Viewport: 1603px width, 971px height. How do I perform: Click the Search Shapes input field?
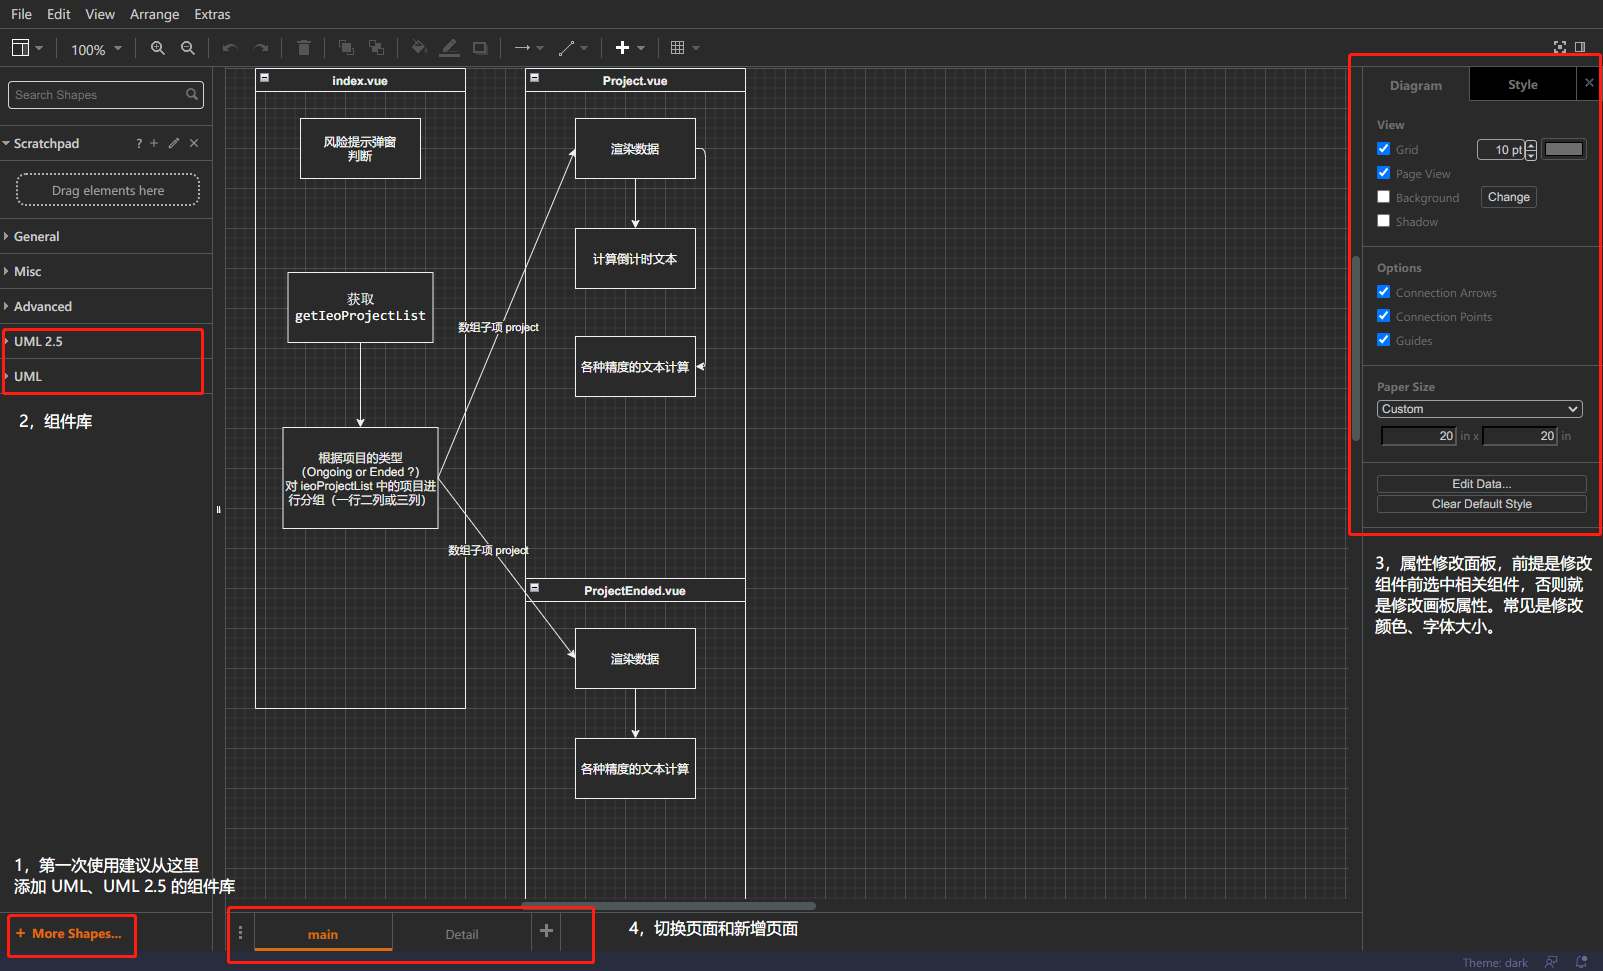[x=98, y=95]
